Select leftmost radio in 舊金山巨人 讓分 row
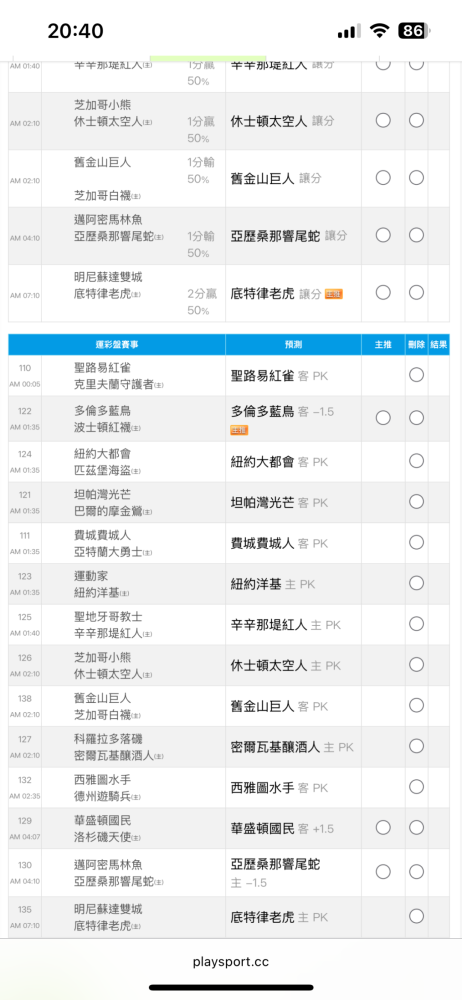The image size is (462, 1000). [x=383, y=178]
